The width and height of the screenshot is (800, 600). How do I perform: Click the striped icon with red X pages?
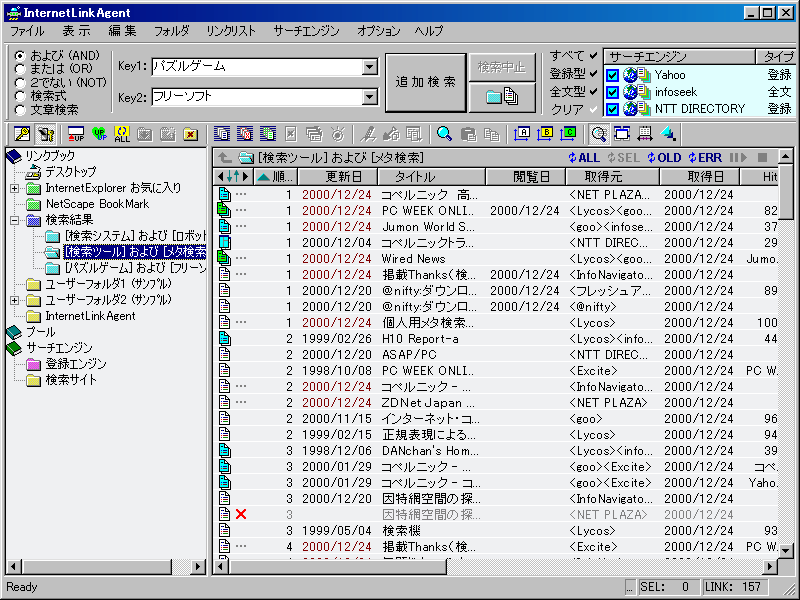point(245,134)
